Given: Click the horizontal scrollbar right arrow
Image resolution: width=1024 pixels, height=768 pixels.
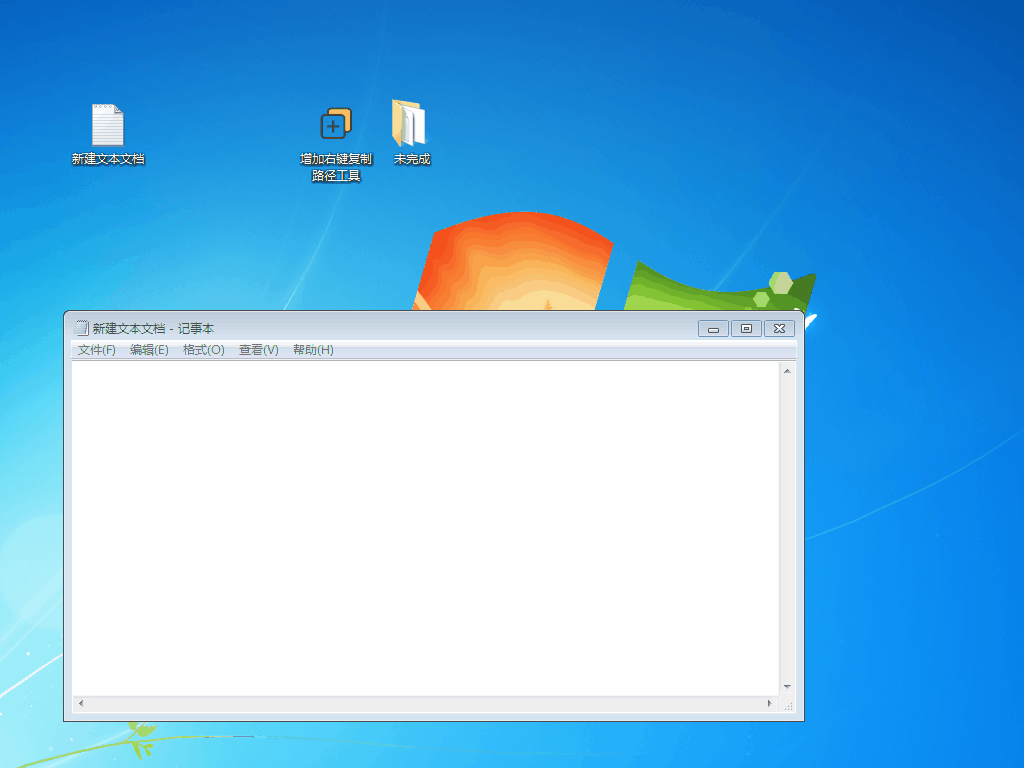Looking at the screenshot, I should point(769,703).
